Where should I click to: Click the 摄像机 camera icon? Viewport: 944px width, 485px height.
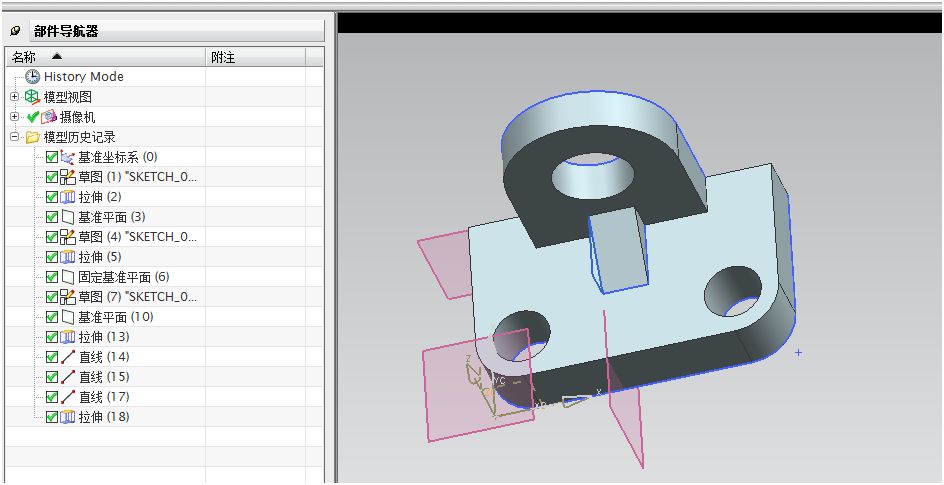pyautogui.click(x=49, y=117)
